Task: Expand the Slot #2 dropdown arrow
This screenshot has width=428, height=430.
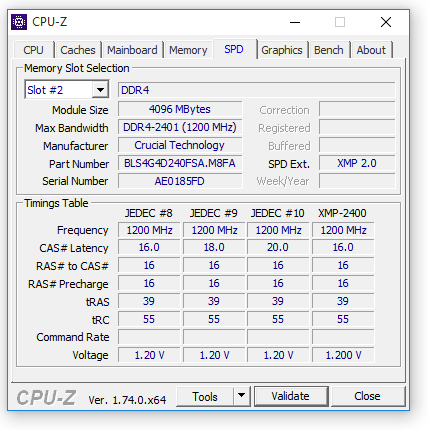Action: 100,90
